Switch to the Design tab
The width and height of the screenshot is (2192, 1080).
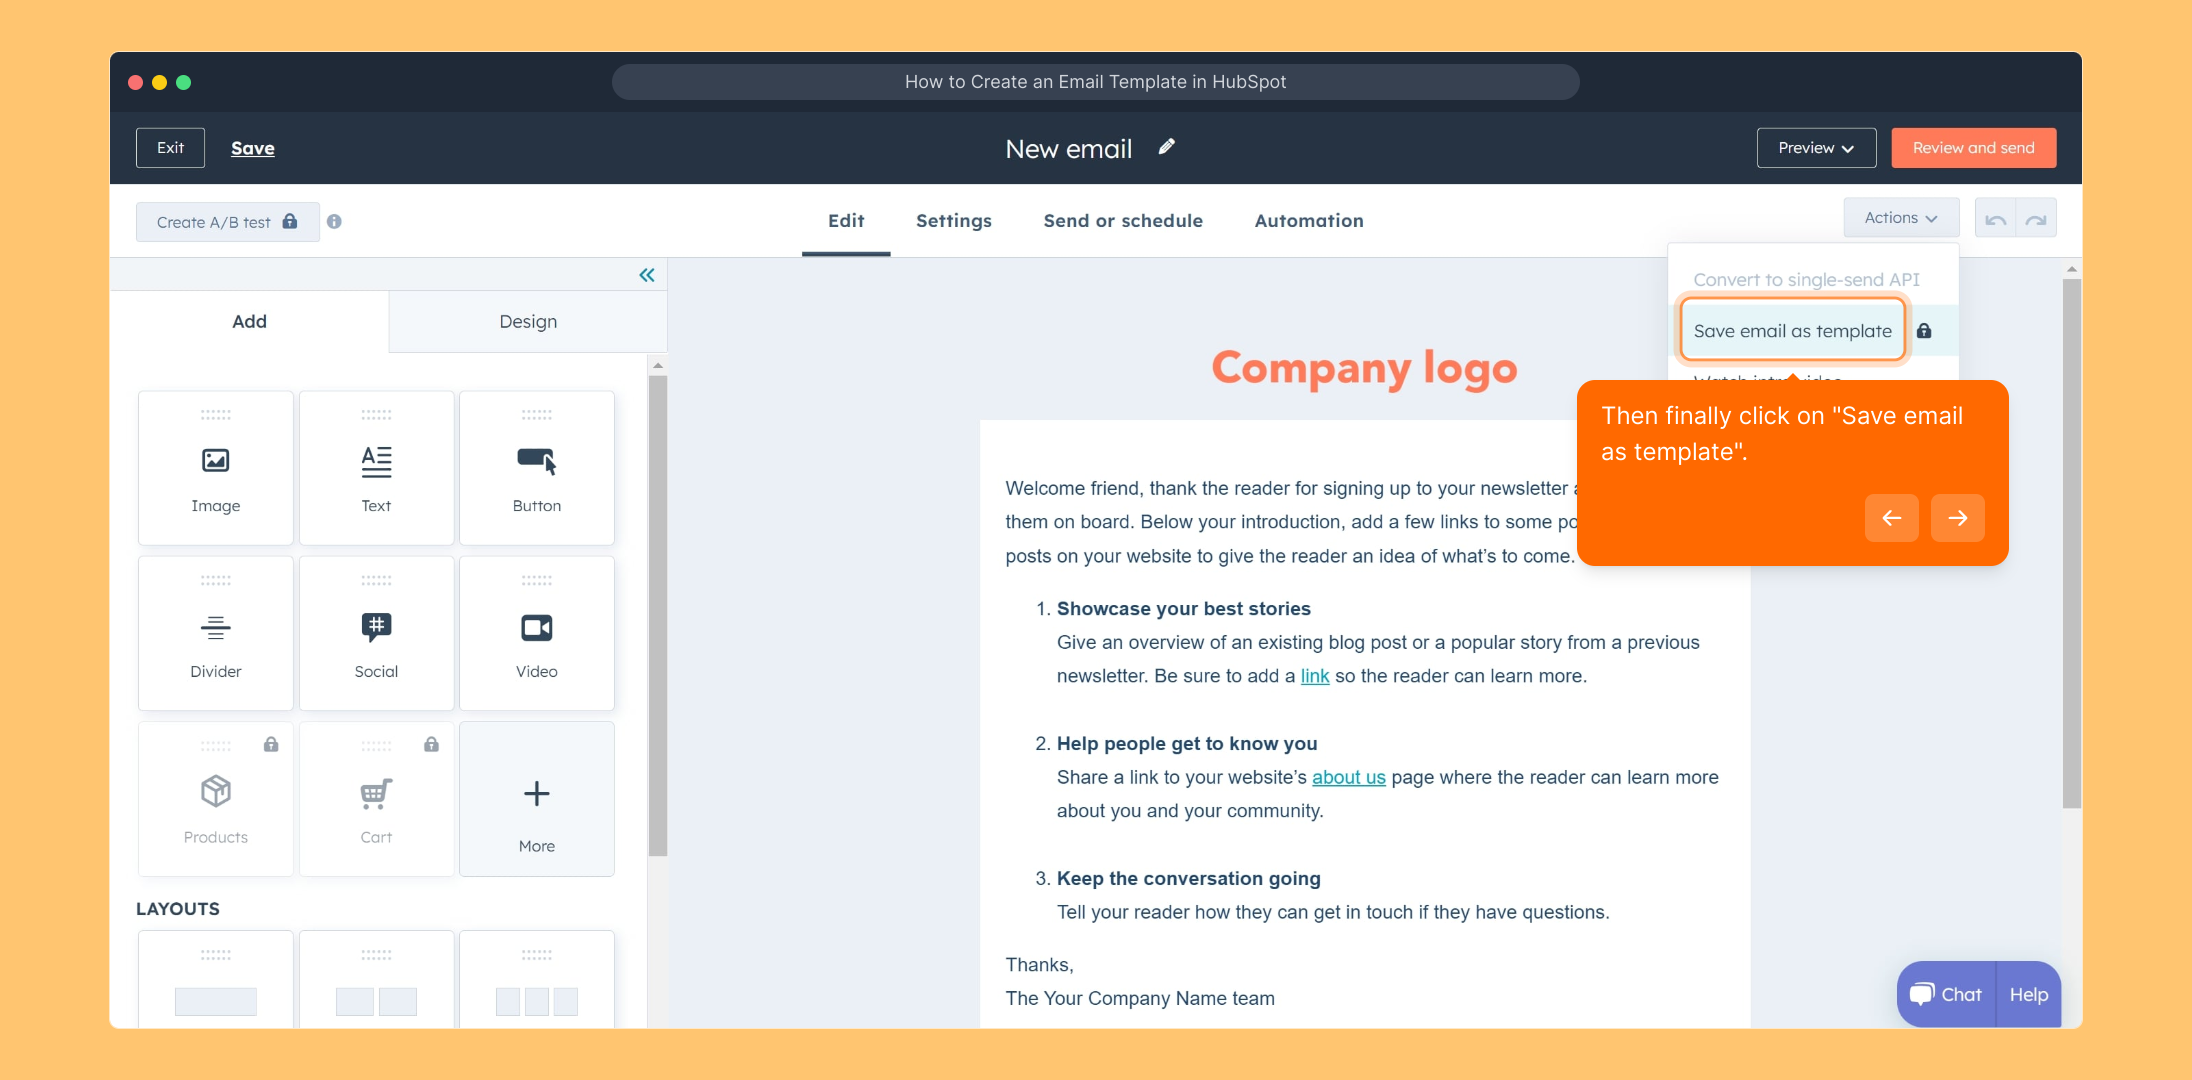[x=528, y=322]
